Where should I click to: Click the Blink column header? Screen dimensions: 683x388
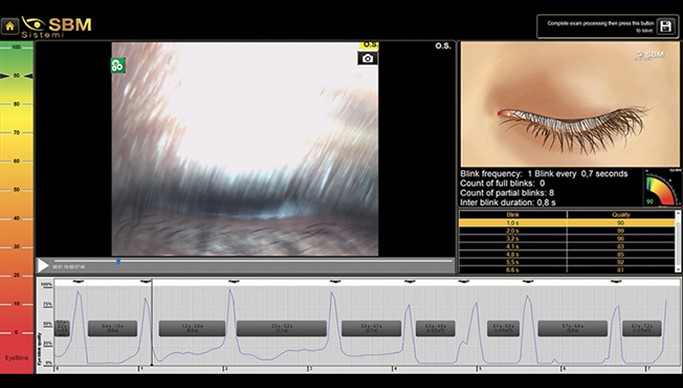(x=513, y=215)
